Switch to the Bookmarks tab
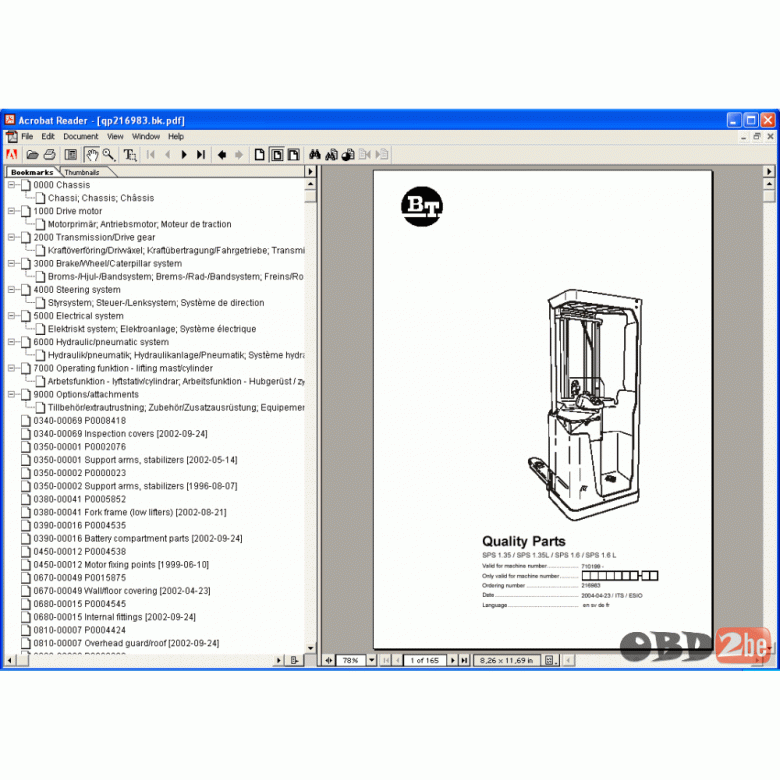 (32, 172)
